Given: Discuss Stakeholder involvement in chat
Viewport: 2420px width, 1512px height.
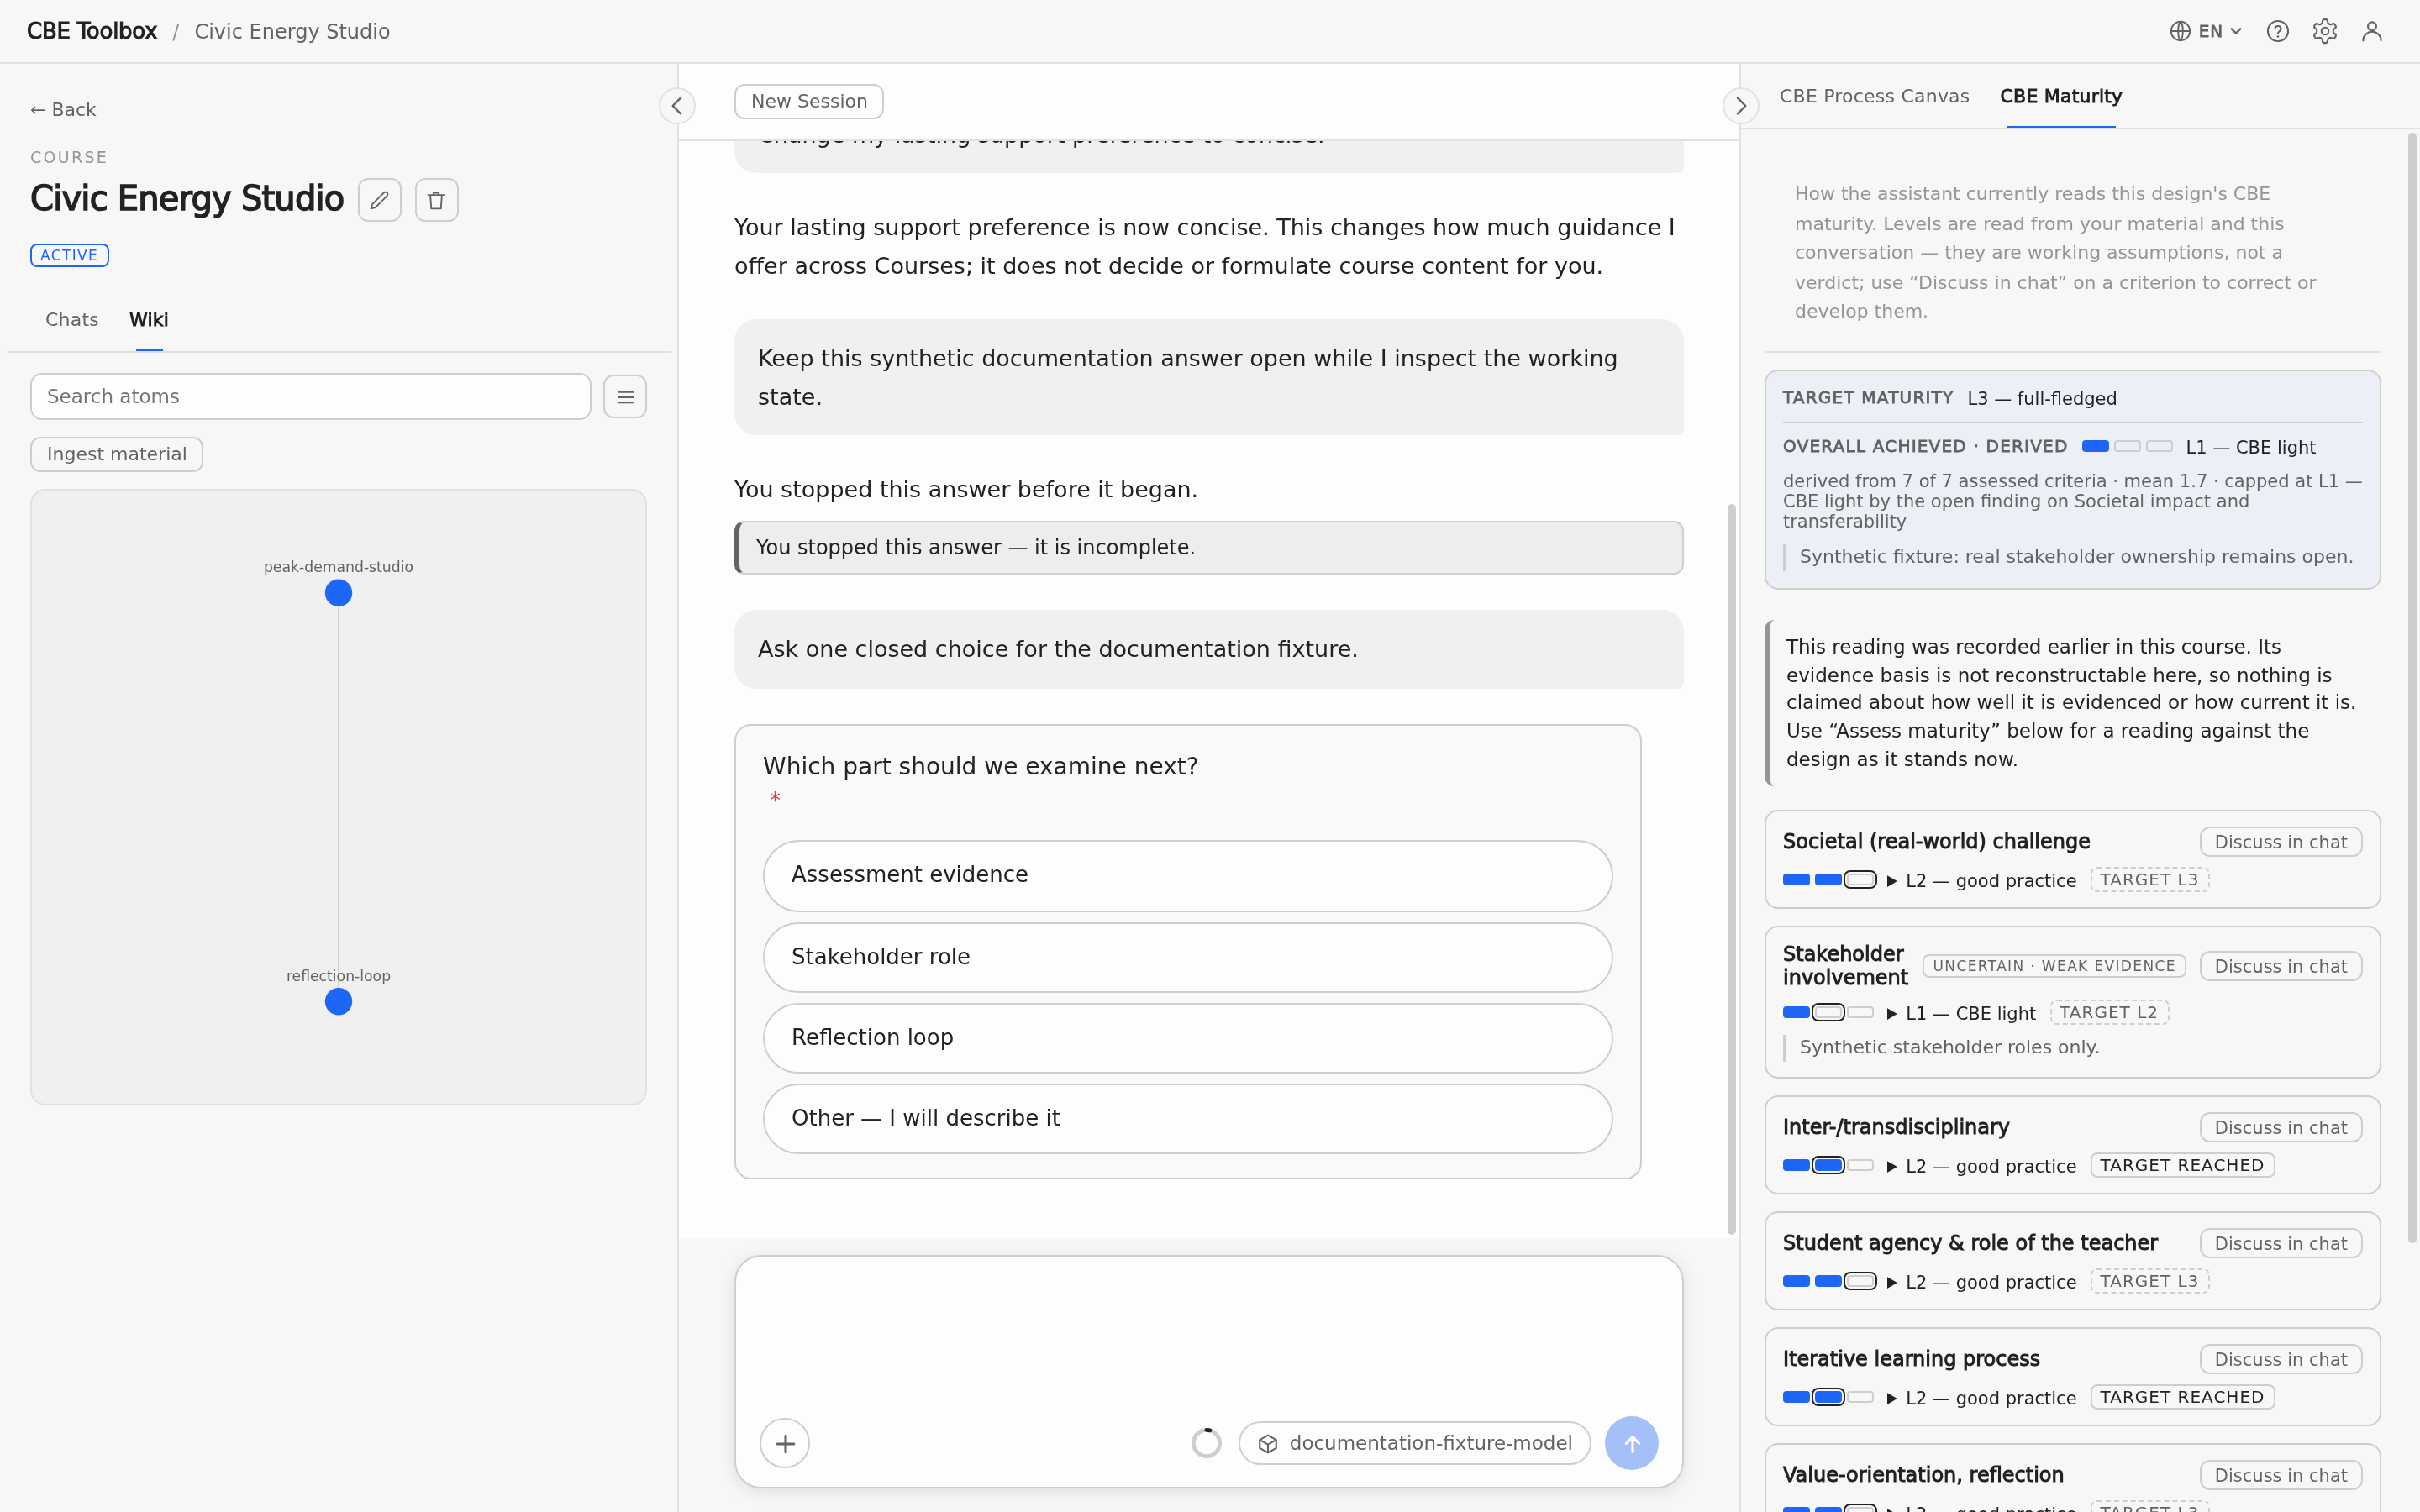Looking at the screenshot, I should point(2280,966).
